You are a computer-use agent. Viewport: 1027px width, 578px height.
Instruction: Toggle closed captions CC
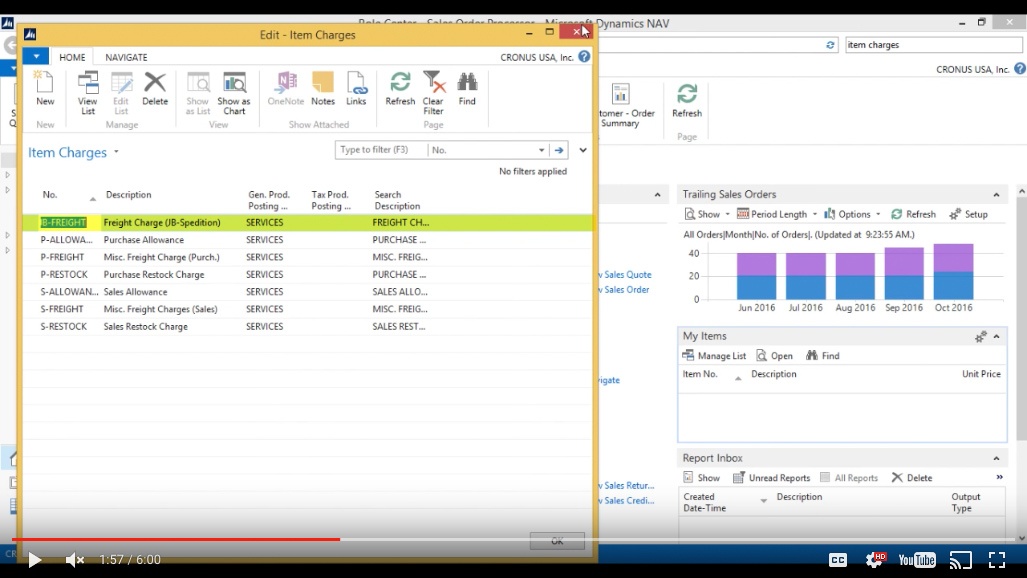[838, 560]
